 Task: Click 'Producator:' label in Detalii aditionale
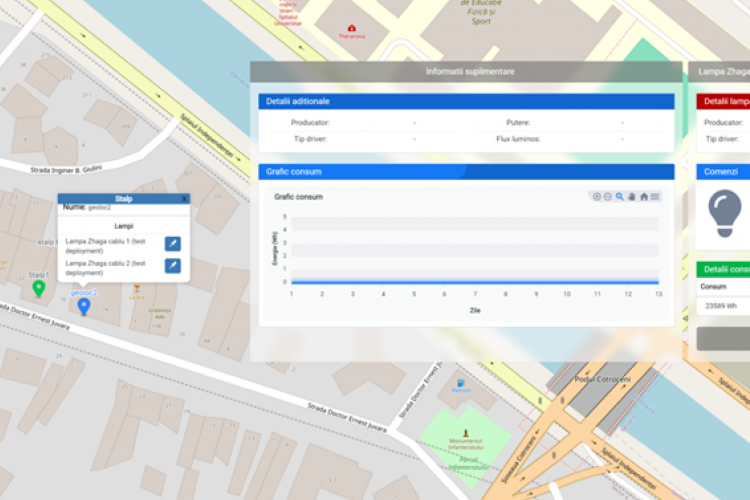[x=310, y=122]
